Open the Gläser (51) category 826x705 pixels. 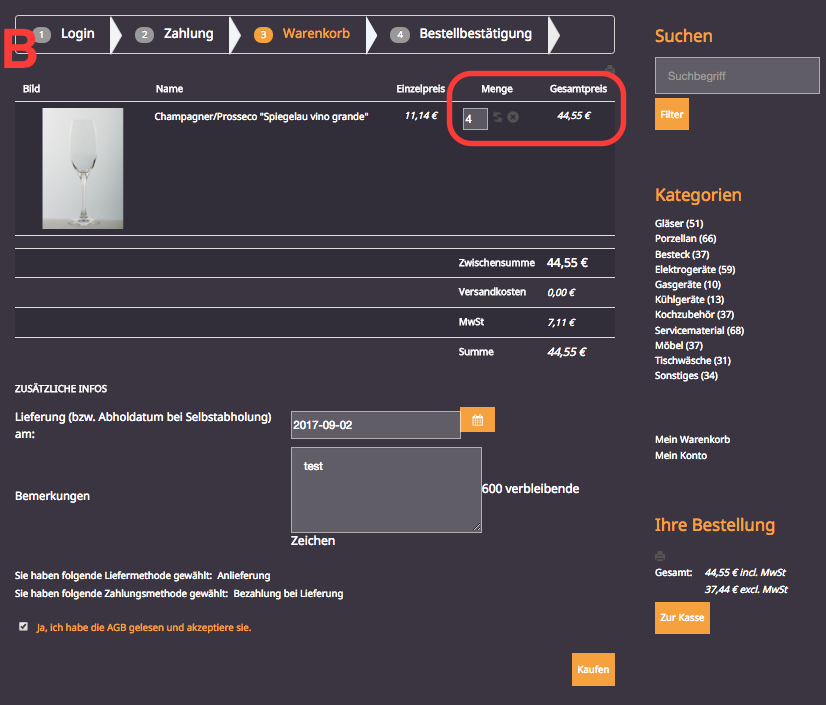[679, 223]
